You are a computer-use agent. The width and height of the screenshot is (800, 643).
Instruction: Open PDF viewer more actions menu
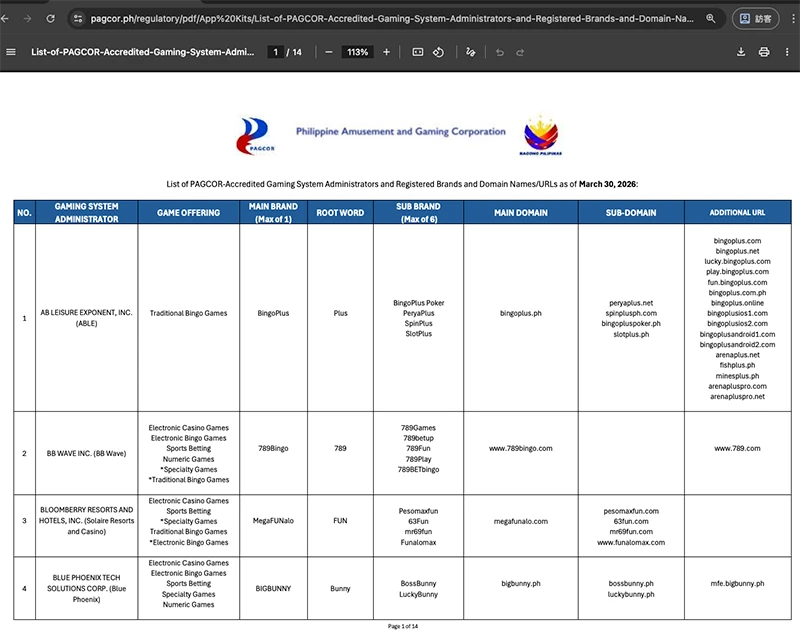click(787, 52)
